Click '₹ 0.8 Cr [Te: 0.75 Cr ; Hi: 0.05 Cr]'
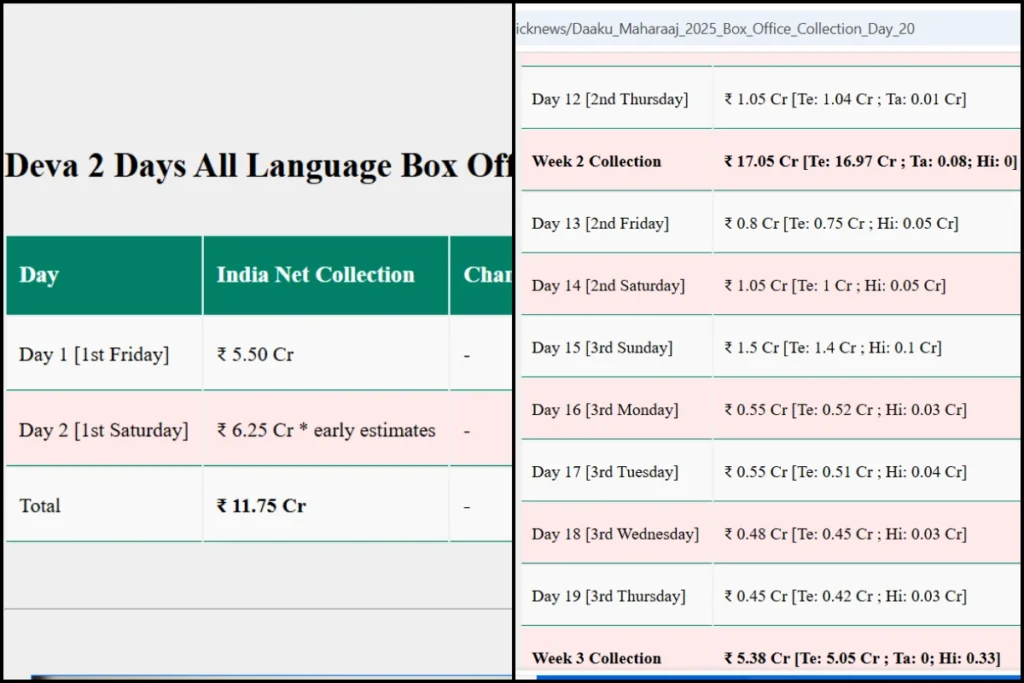Screen dimensions: 1024x683 pos(841,223)
